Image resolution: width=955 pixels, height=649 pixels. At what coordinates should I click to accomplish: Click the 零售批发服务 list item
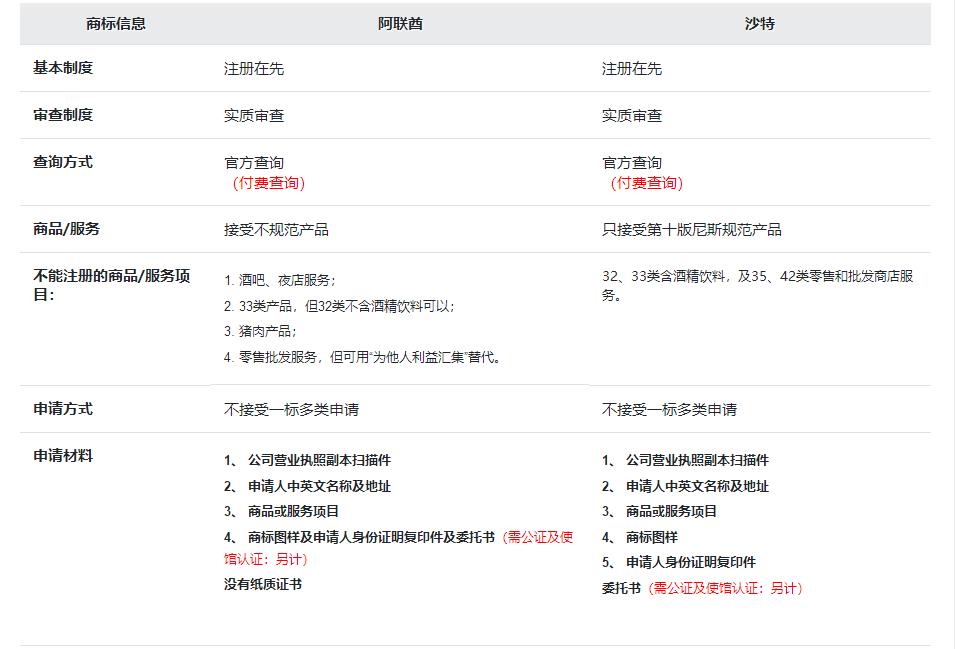pyautogui.click(x=362, y=357)
